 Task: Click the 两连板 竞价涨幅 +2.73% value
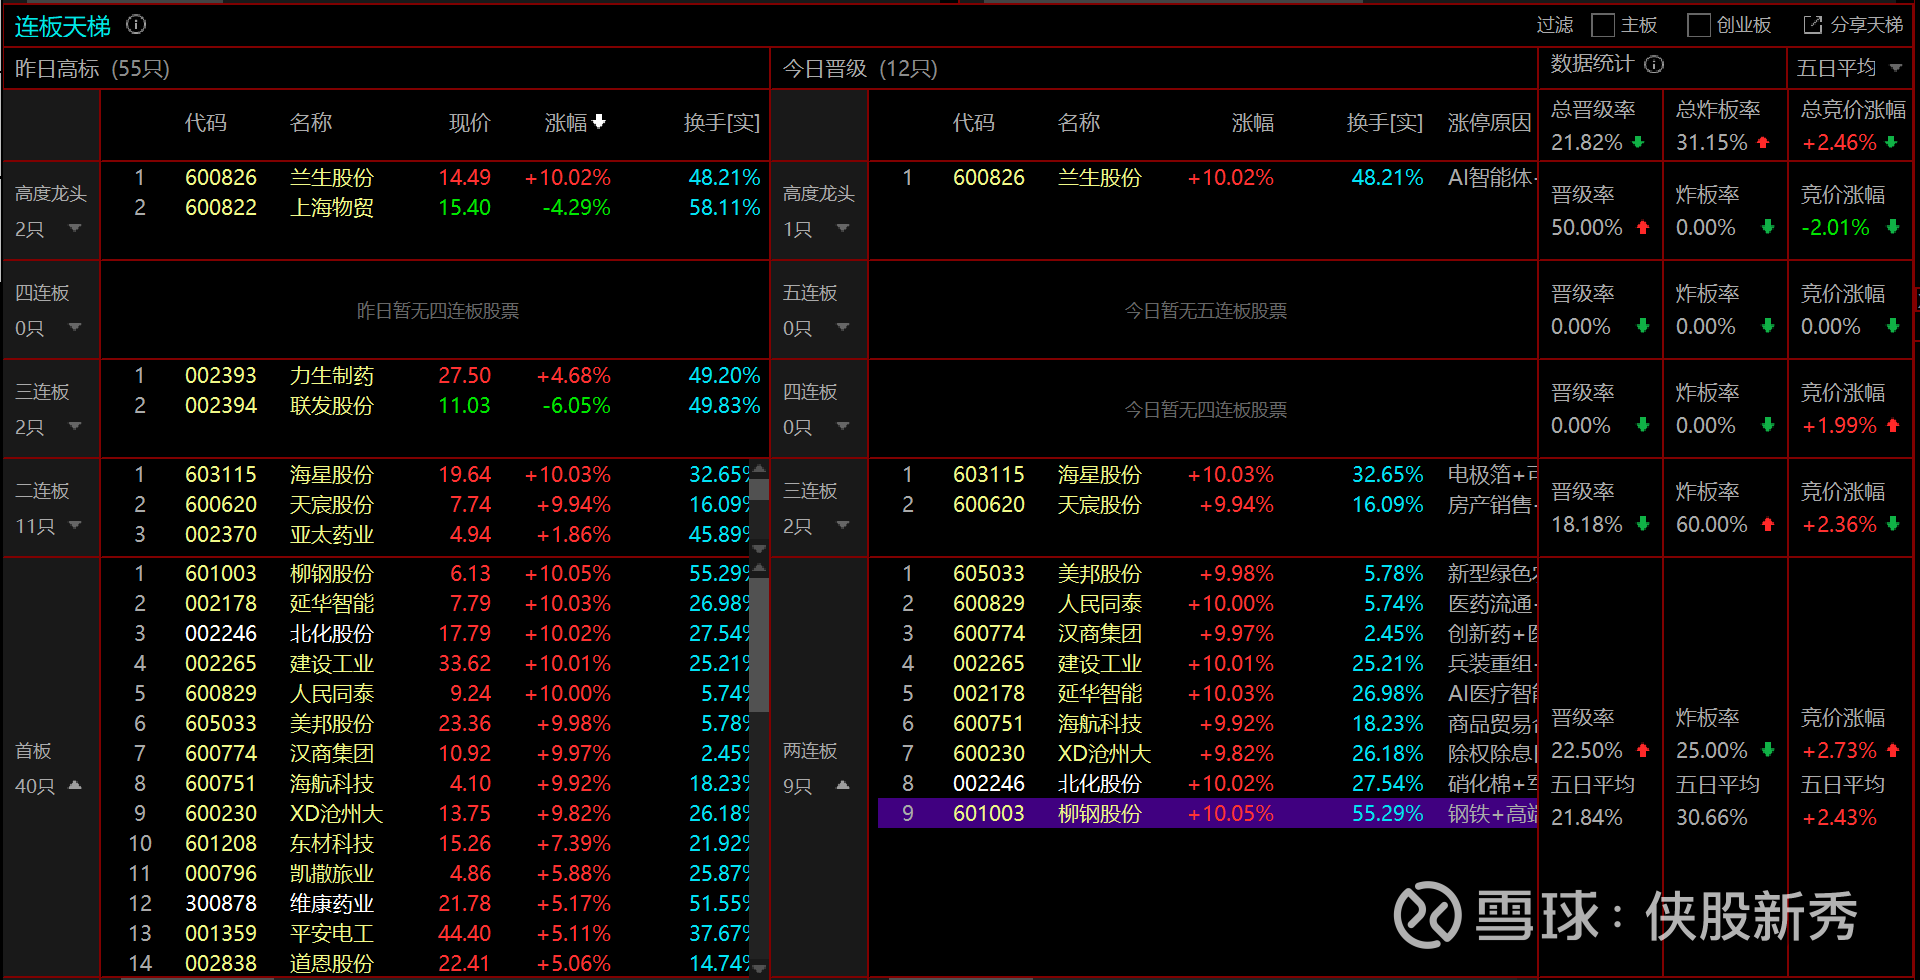1840,751
